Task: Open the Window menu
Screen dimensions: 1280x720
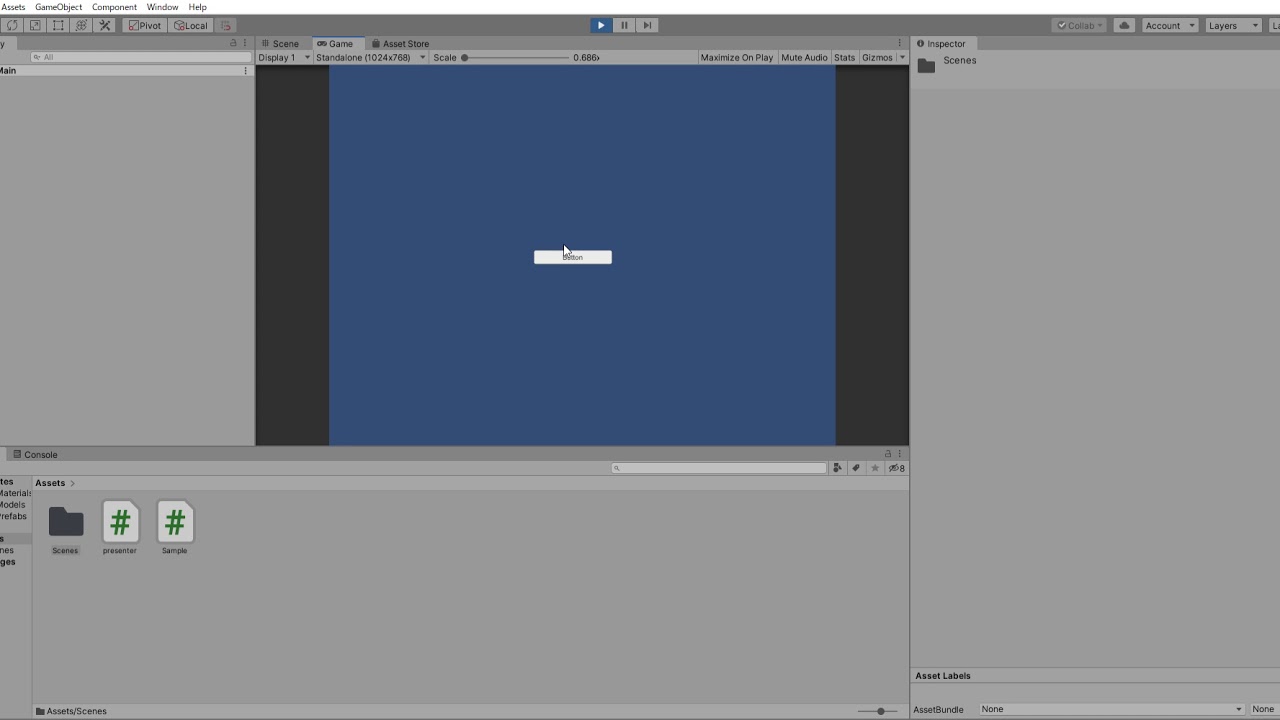Action: 162,7
